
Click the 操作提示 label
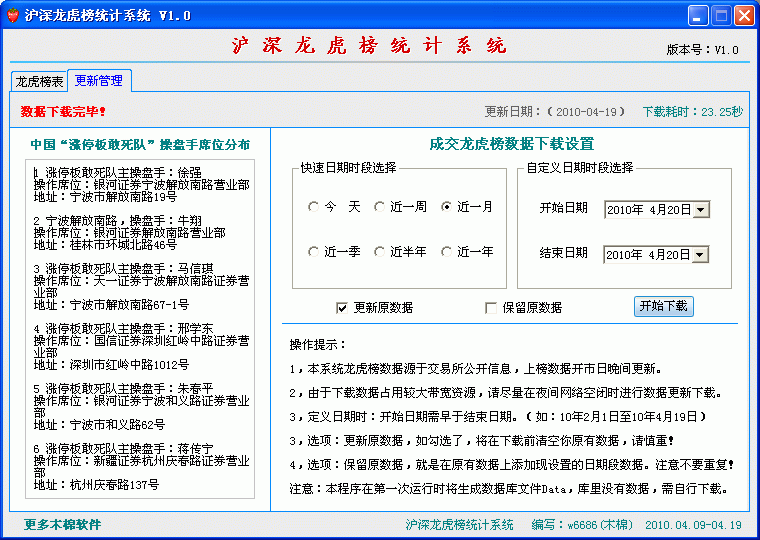point(317,345)
